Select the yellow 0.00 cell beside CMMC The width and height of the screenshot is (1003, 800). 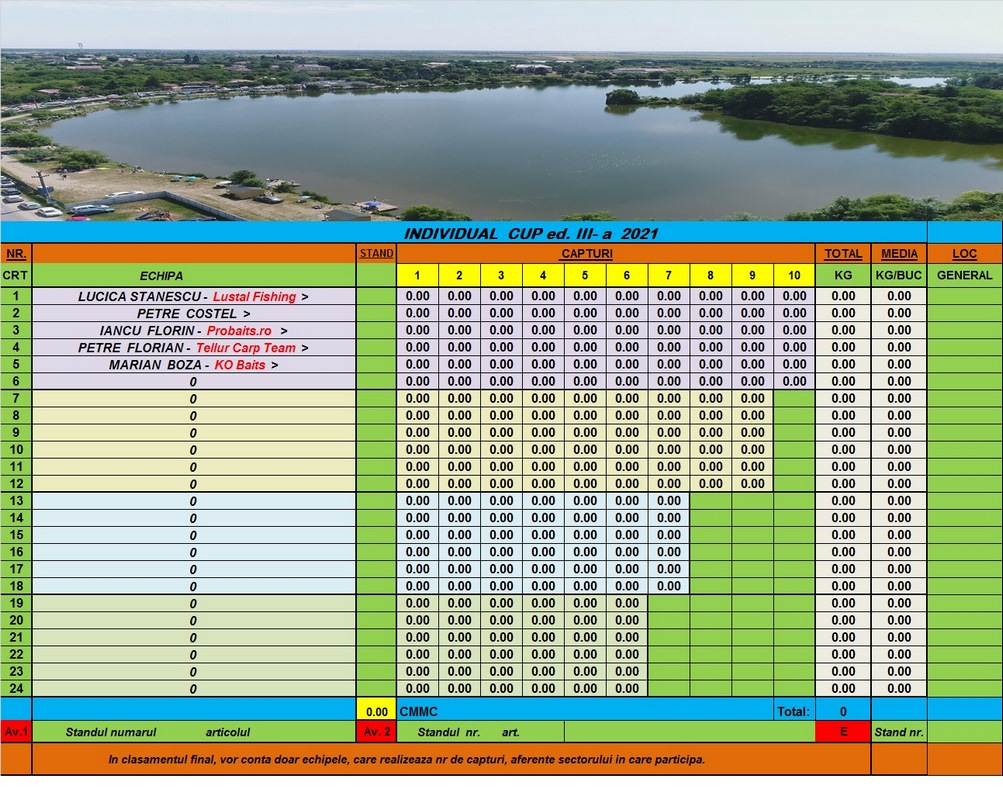coord(376,711)
